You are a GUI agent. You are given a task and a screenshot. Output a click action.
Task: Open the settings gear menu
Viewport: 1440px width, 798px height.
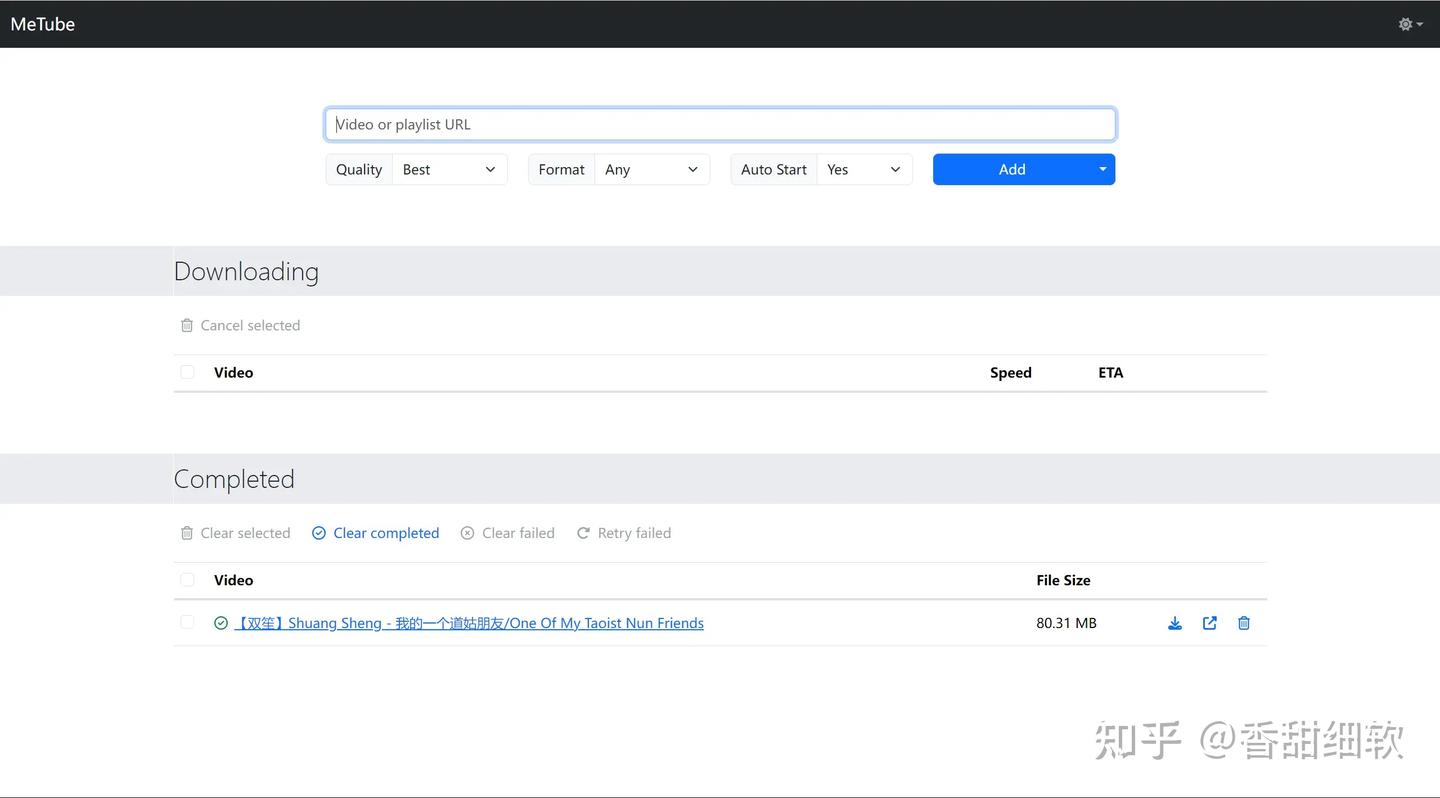coord(1410,24)
